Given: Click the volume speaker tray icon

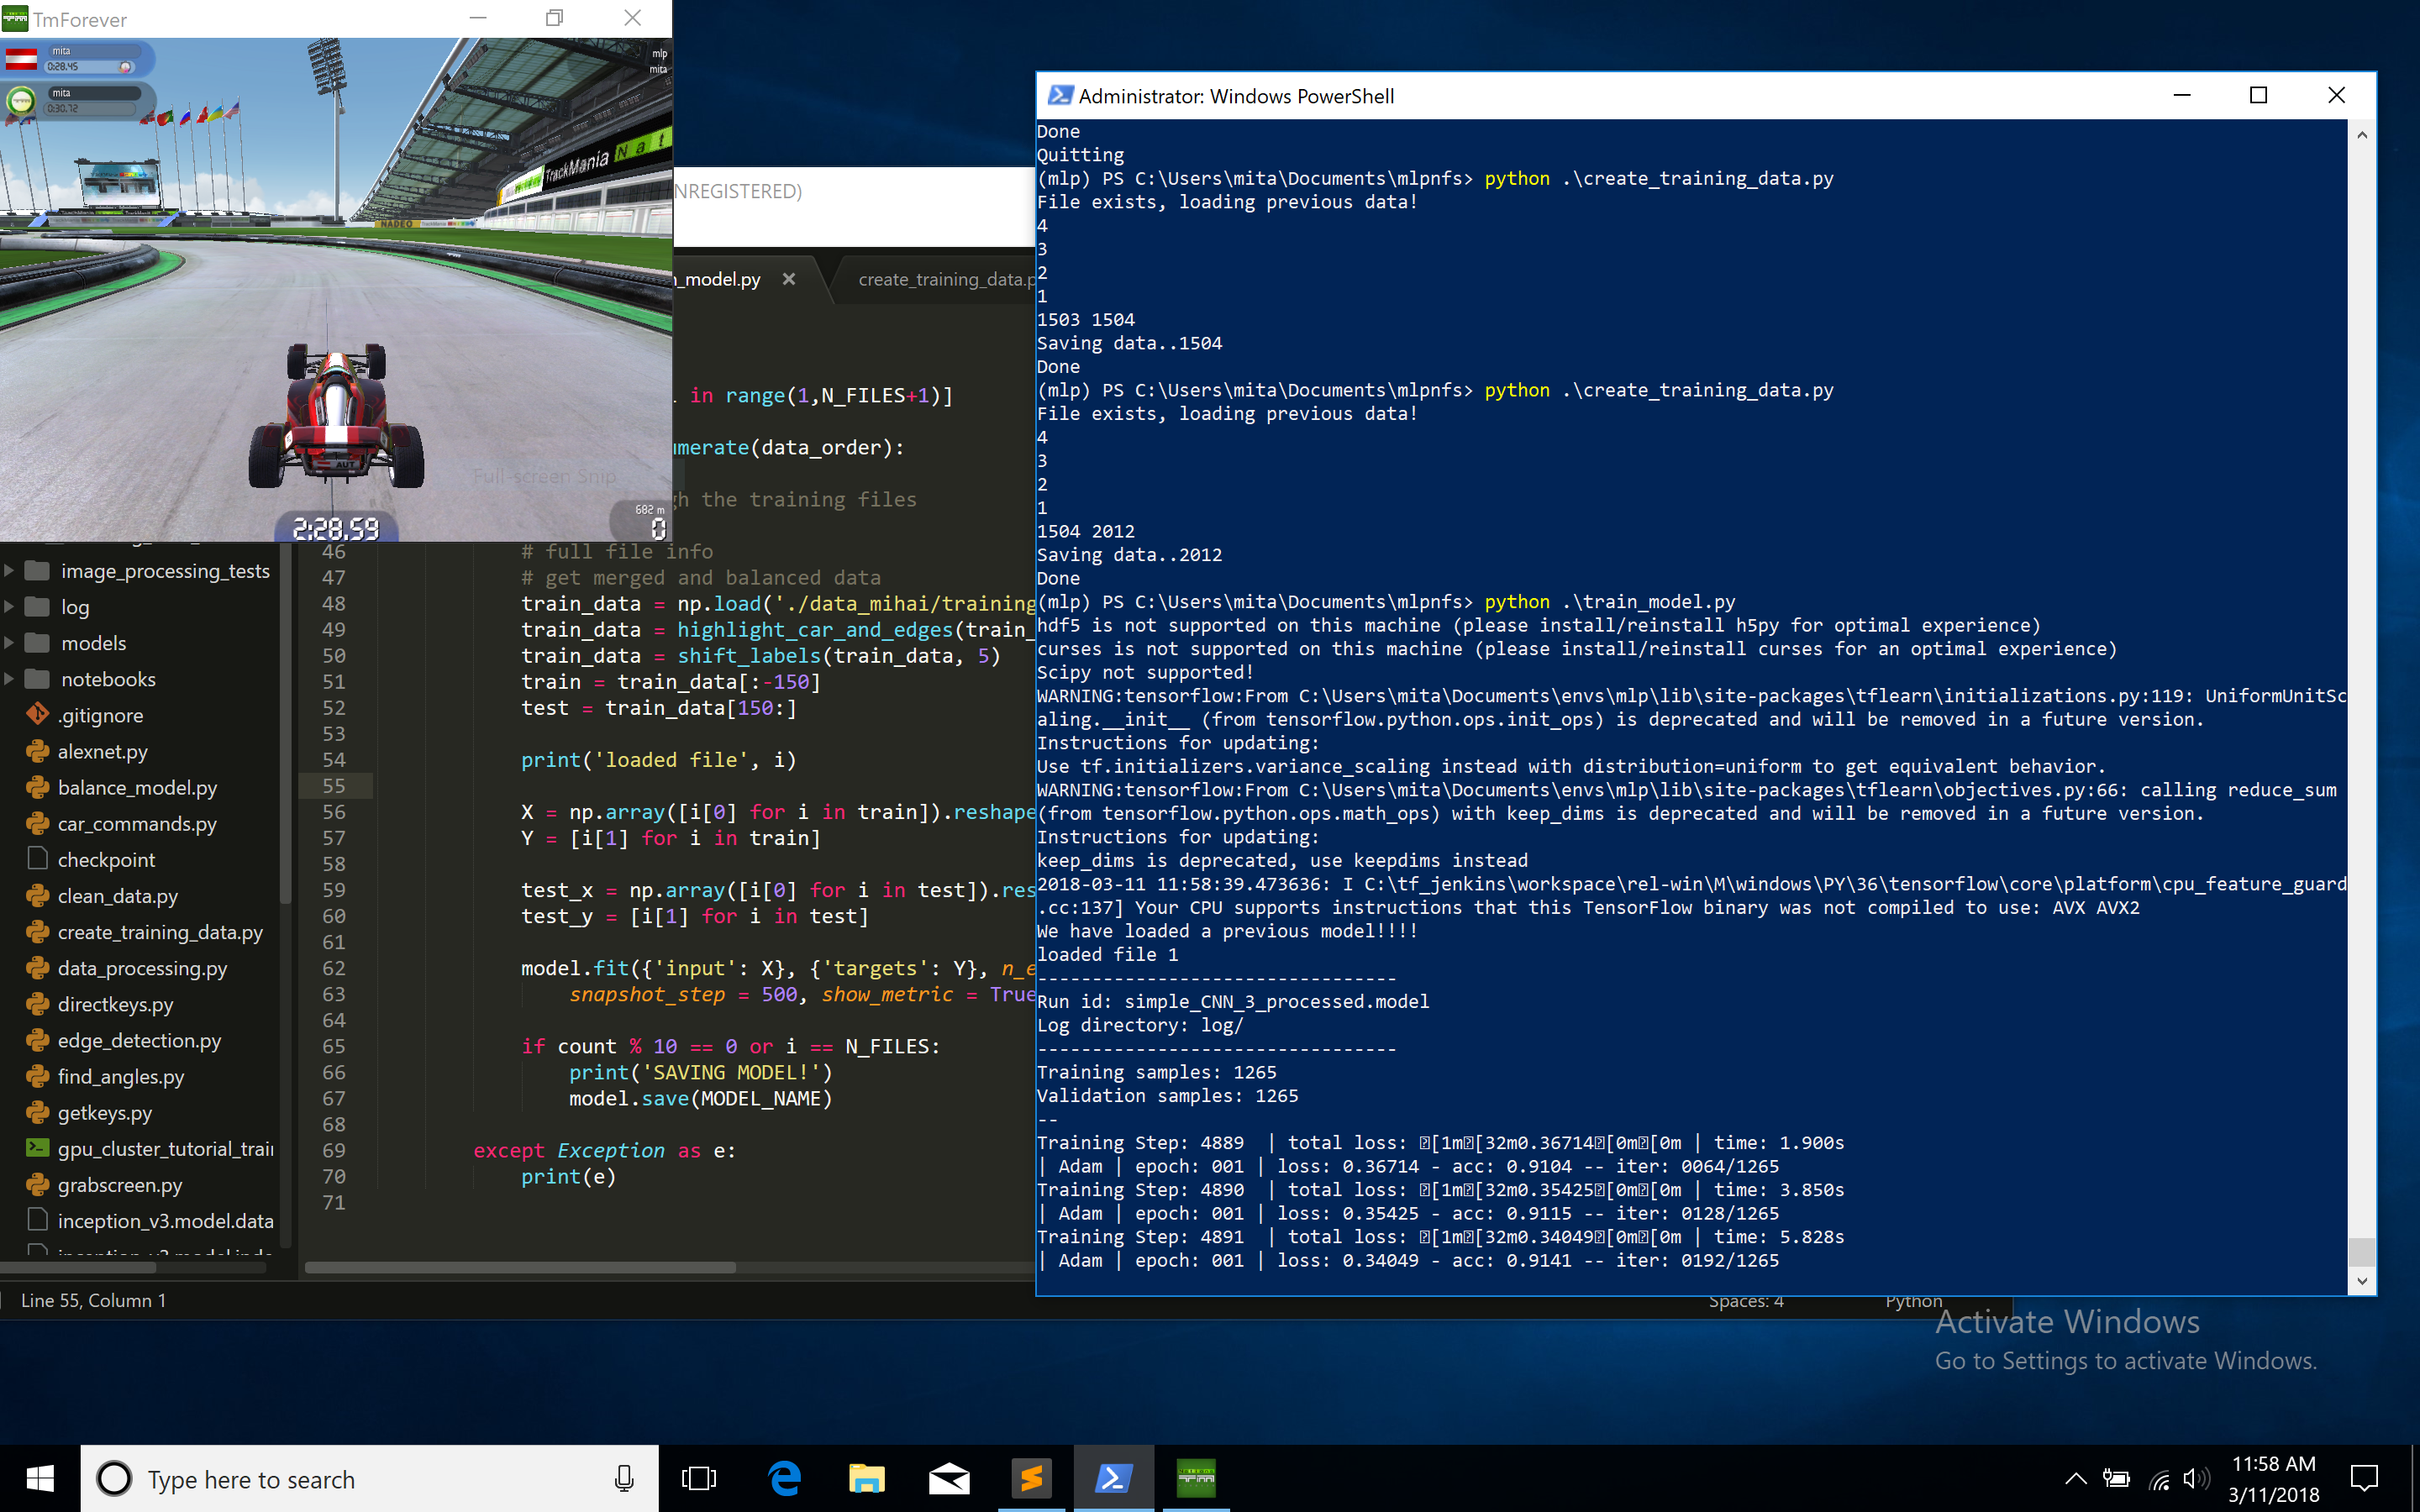Looking at the screenshot, I should click(2195, 1479).
